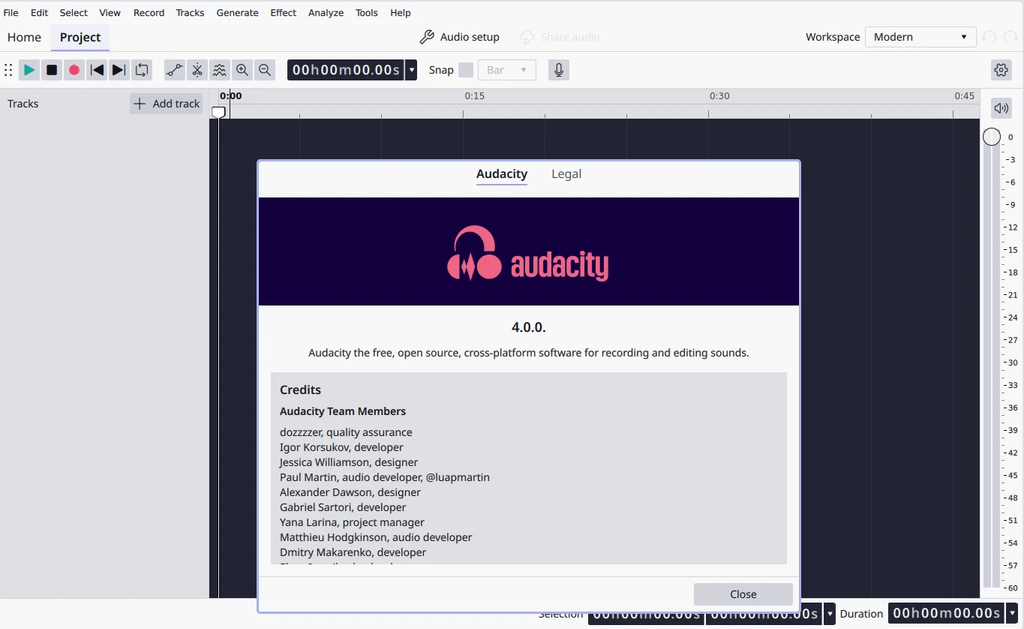1024x629 pixels.
Task: Click the Audio setup wrench icon
Action: (426, 37)
